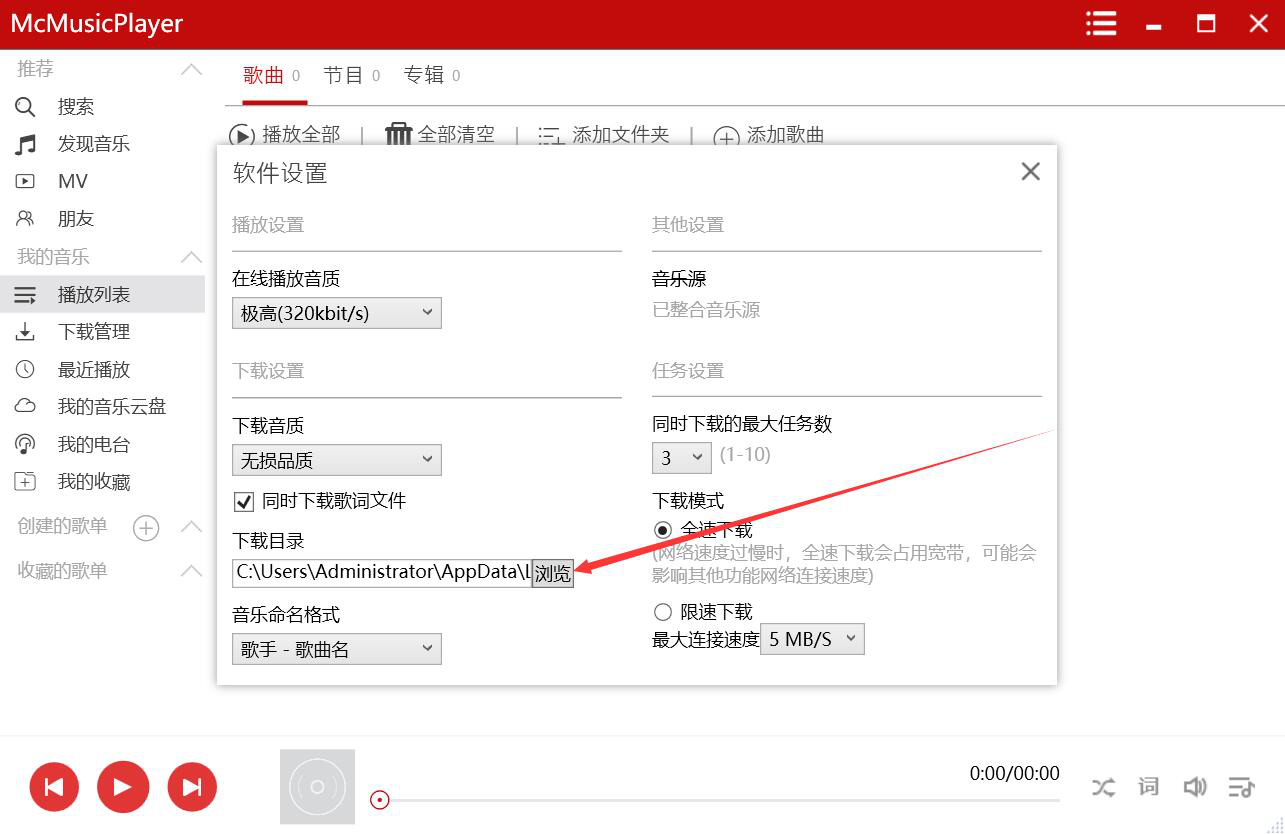Show lyrics with the 词 icon
1285x834 pixels.
click(1149, 787)
